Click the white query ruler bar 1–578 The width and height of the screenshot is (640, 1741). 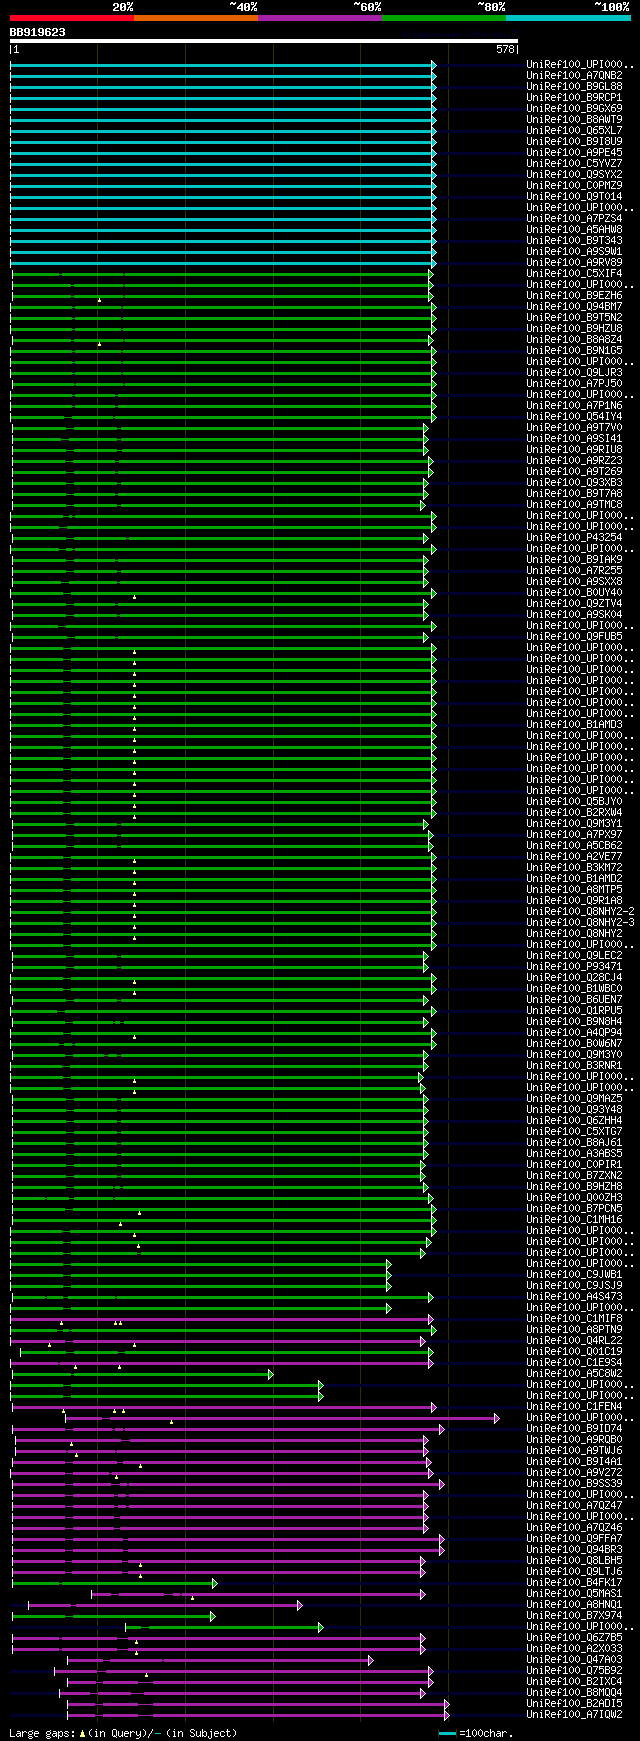(x=264, y=42)
